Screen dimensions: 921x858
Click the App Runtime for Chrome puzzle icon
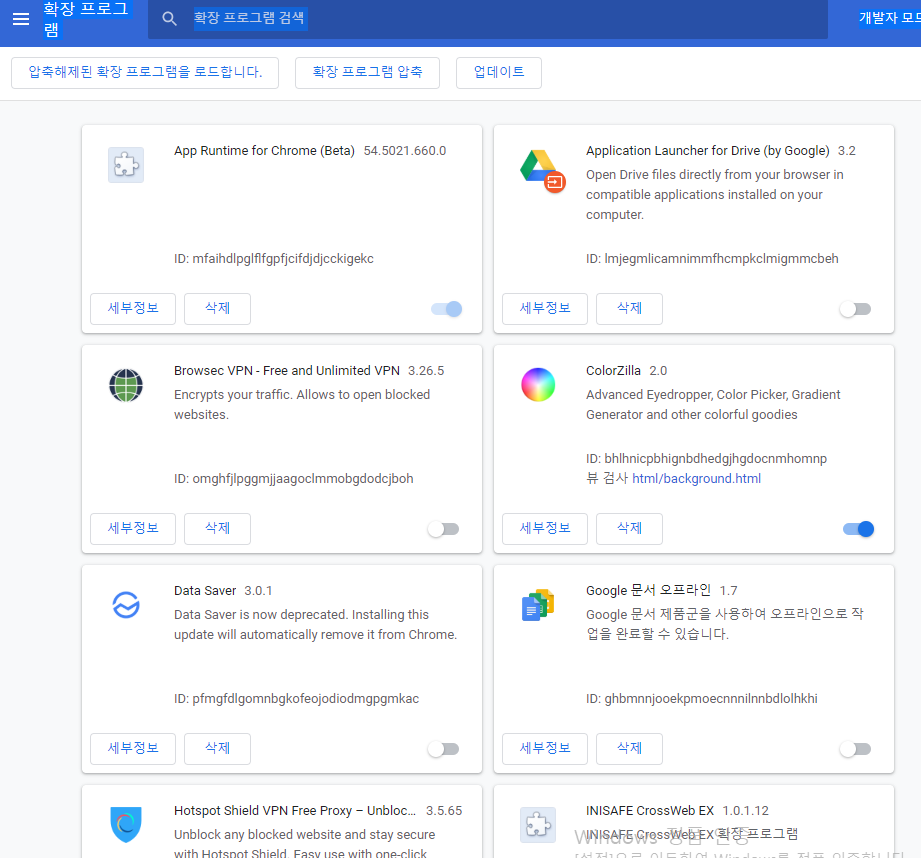126,165
